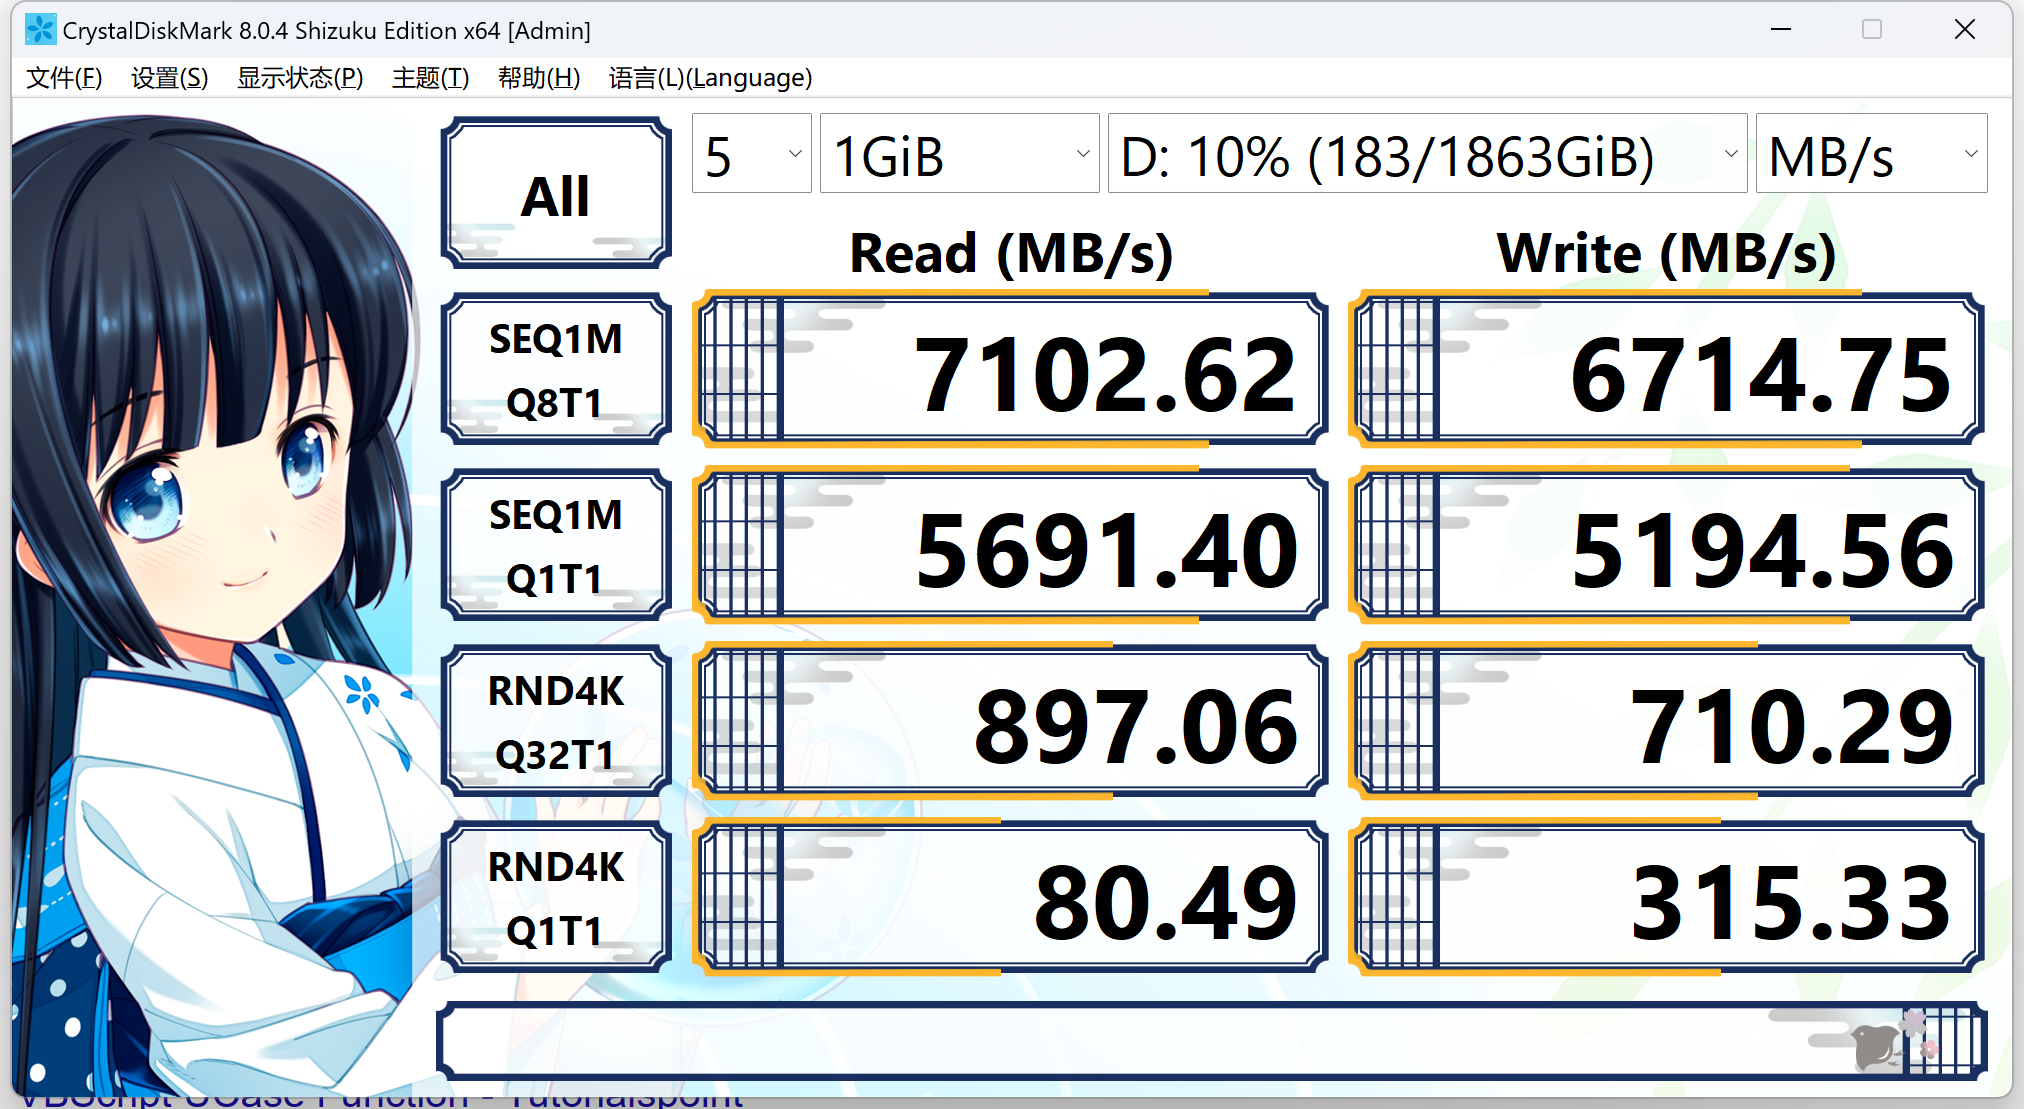Open the 文件(F) menu
Image resolution: width=2024 pixels, height=1109 pixels.
64,78
